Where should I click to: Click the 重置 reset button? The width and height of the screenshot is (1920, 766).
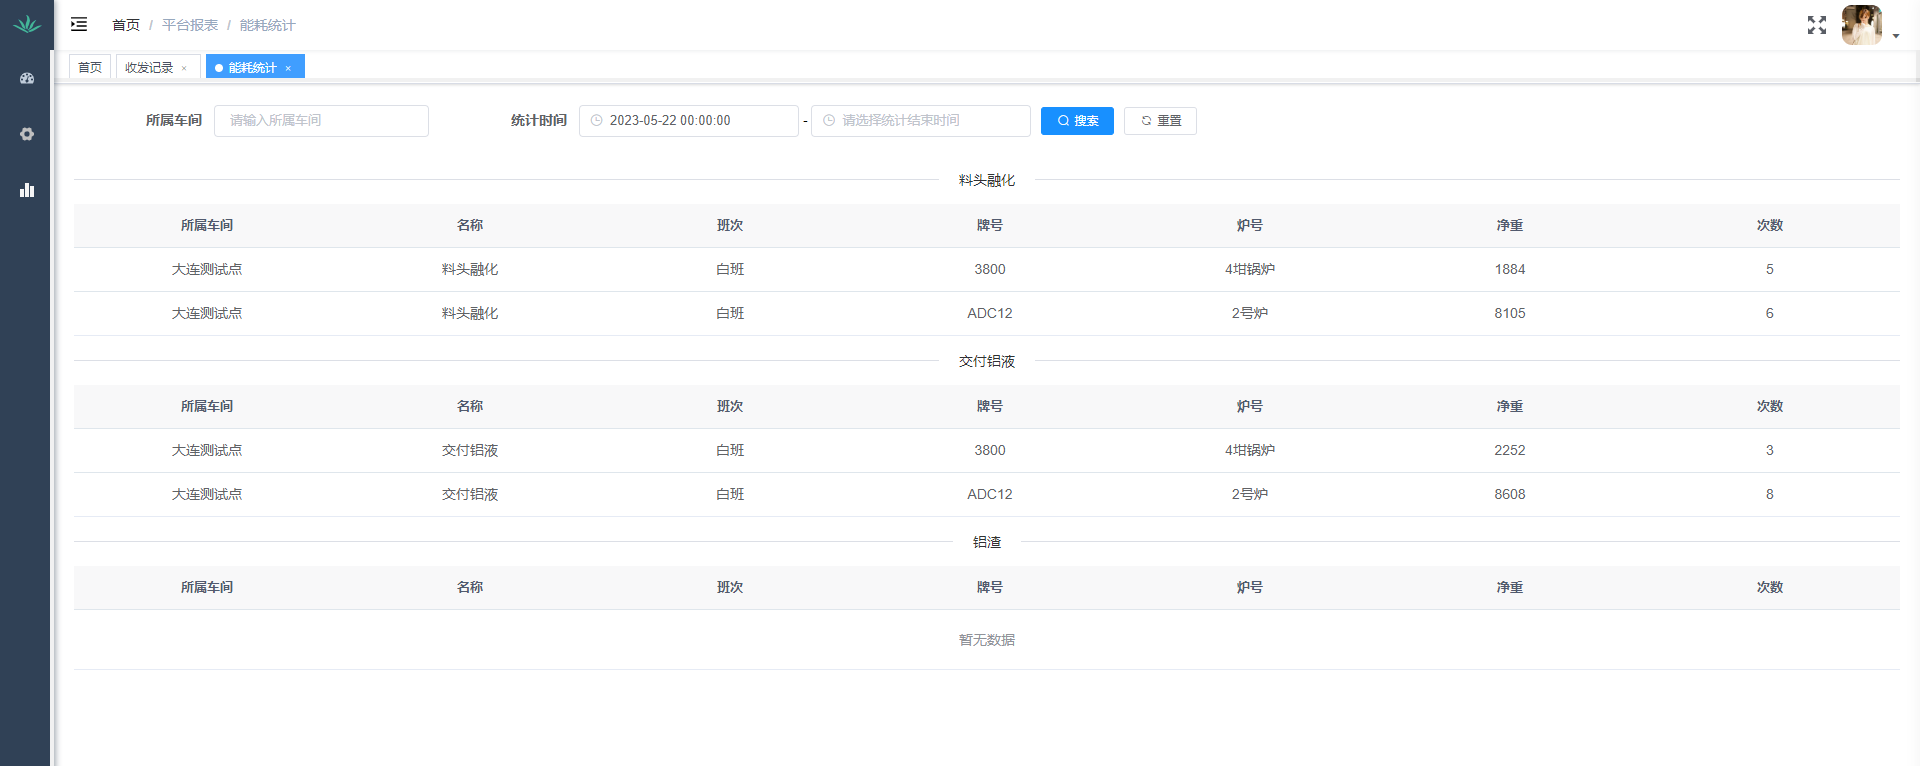pyautogui.click(x=1160, y=121)
